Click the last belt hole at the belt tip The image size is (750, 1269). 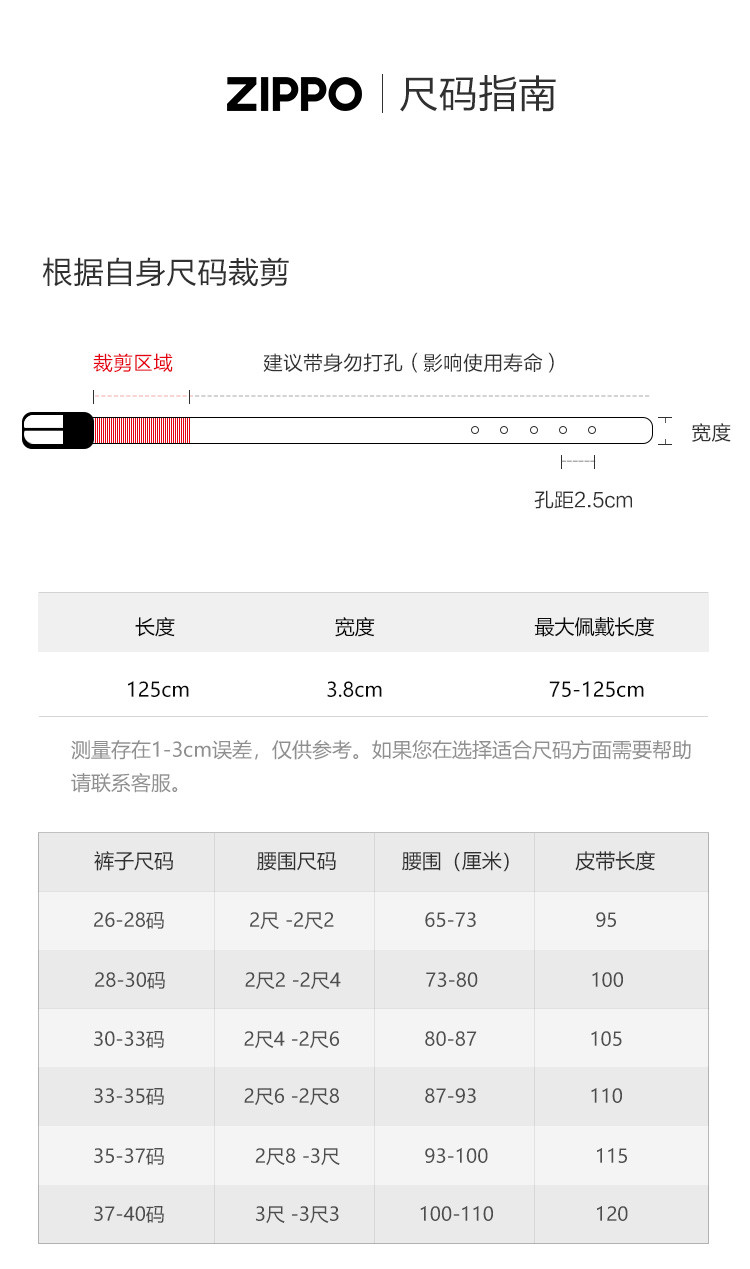point(592,430)
